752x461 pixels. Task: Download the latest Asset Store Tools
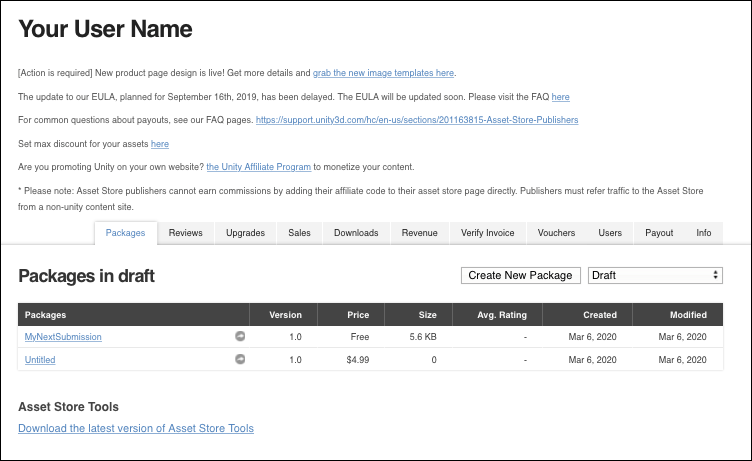136,428
